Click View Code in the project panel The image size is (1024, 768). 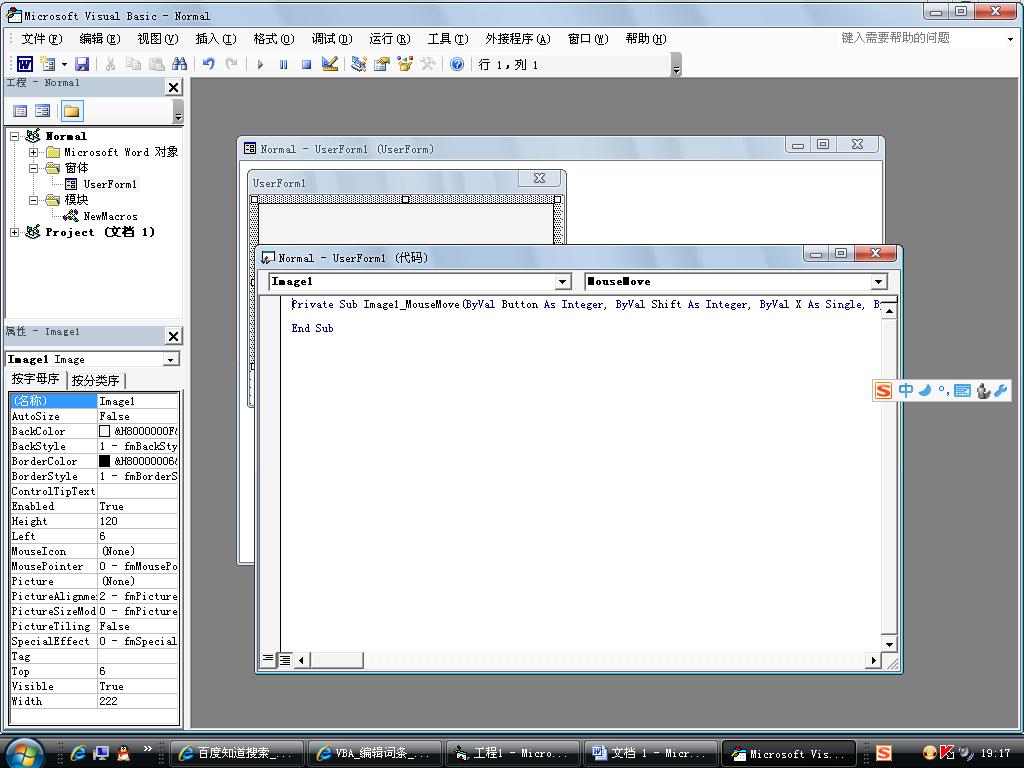pyautogui.click(x=20, y=111)
